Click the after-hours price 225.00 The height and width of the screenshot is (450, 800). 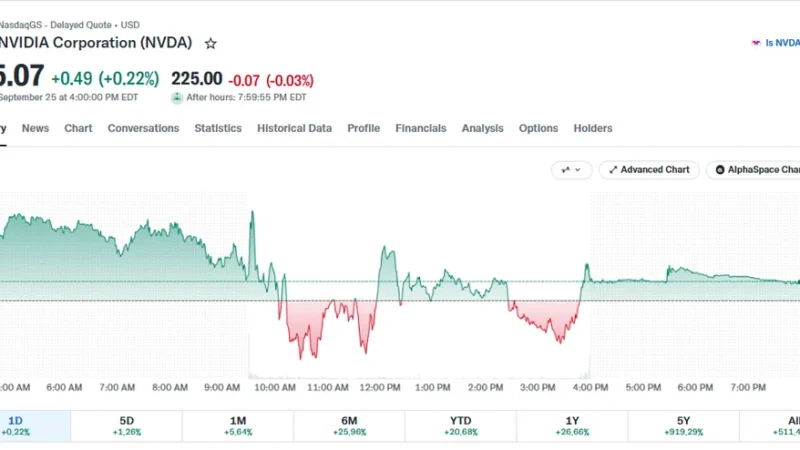click(x=196, y=79)
